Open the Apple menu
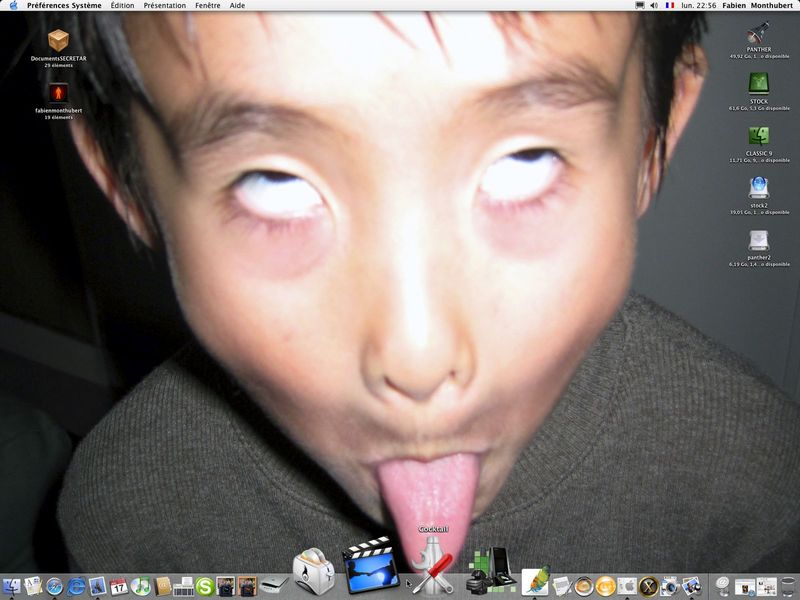The image size is (800, 600). 13,6
